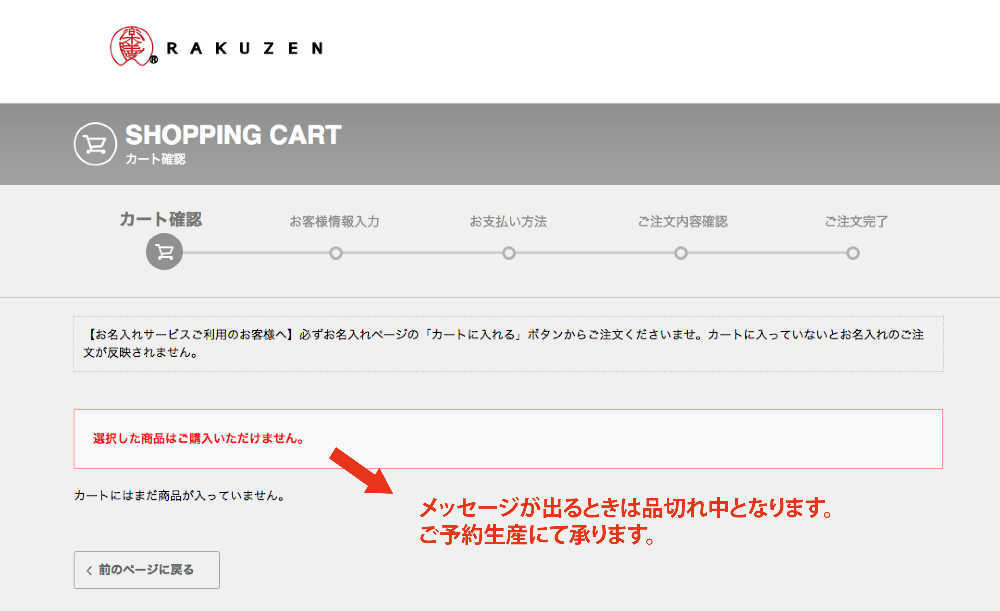This screenshot has height=611, width=1000.
Task: Click the red 選択した商品はご購入いただけません error message
Action: click(198, 438)
